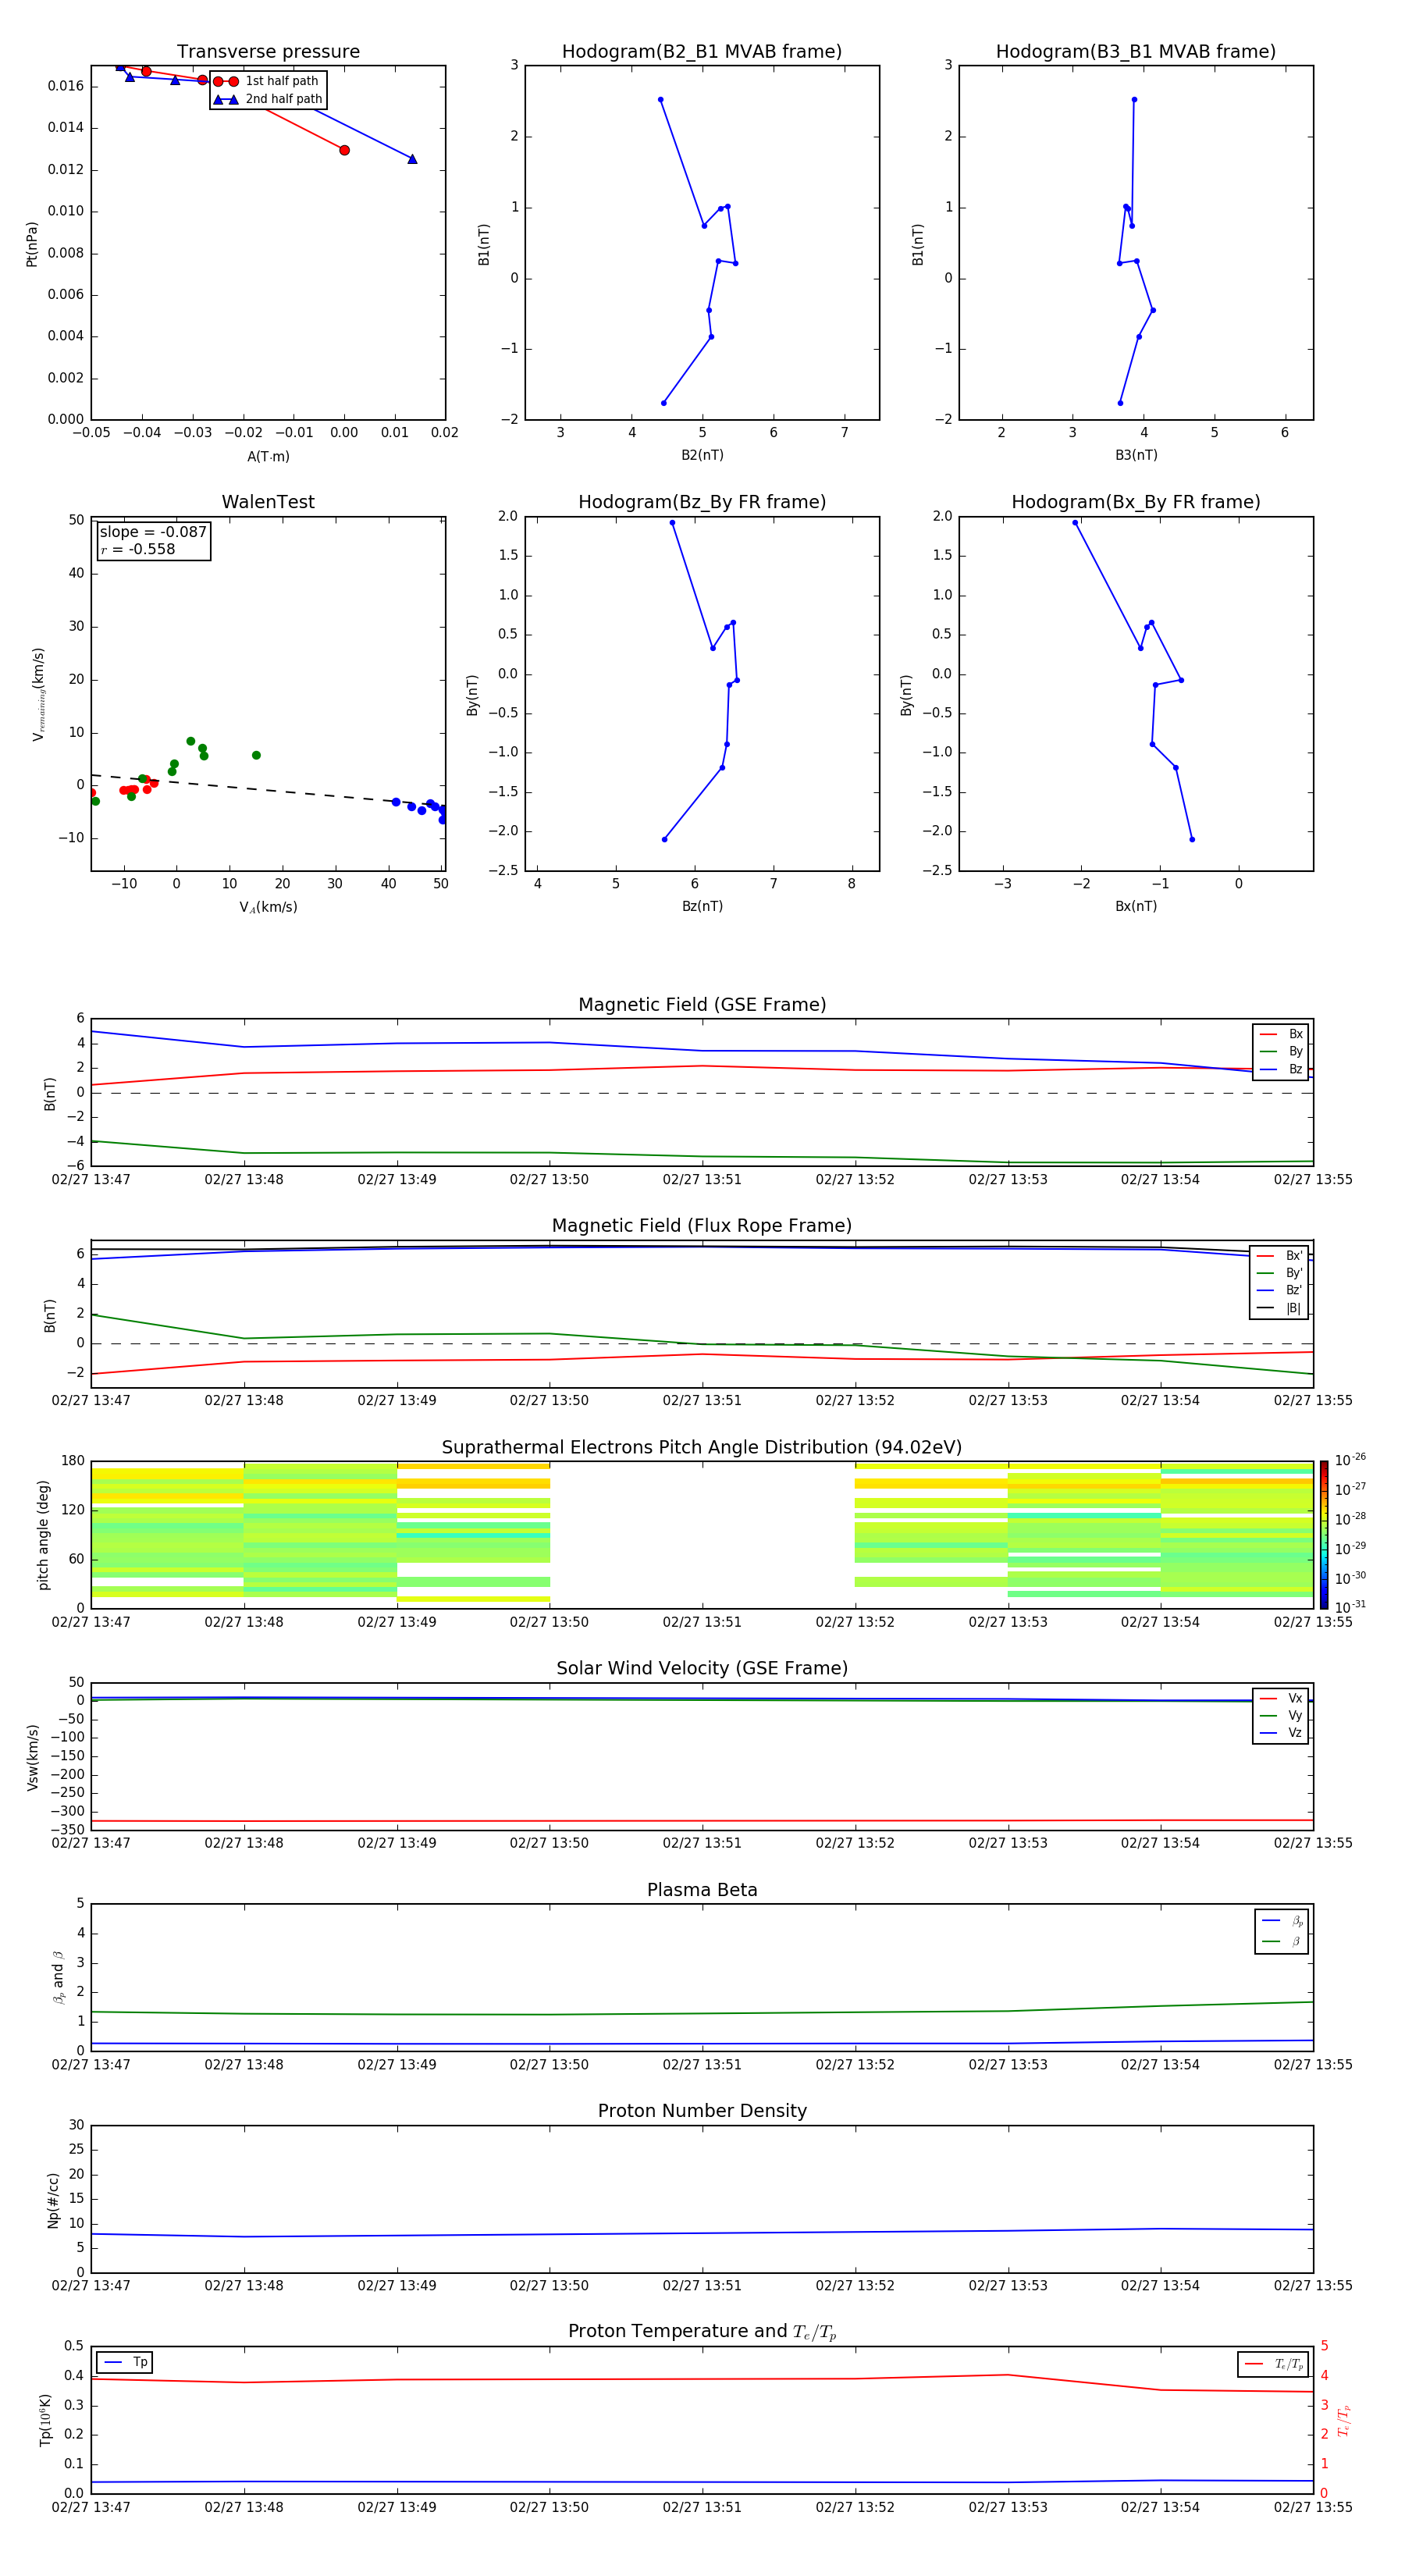Viewport: 1405px width, 2576px height.
Task: Click the '02/27 13:47' tick on the GSE magnetic field plot
Action: coord(91,1179)
